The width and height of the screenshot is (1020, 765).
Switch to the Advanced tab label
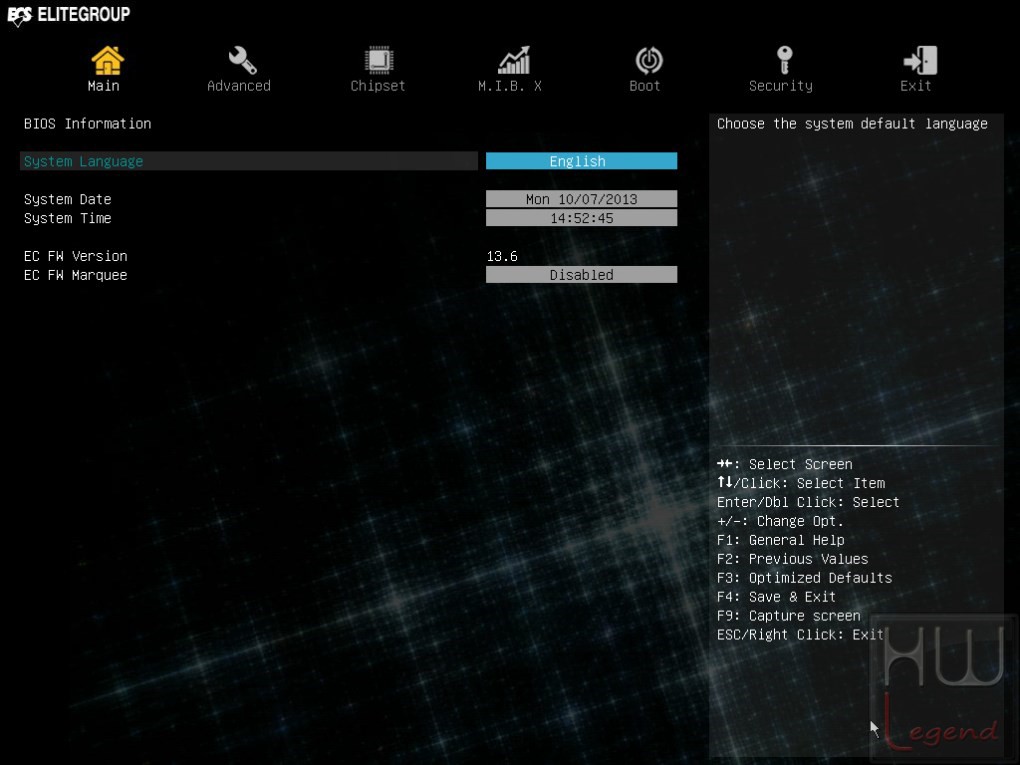pos(239,86)
